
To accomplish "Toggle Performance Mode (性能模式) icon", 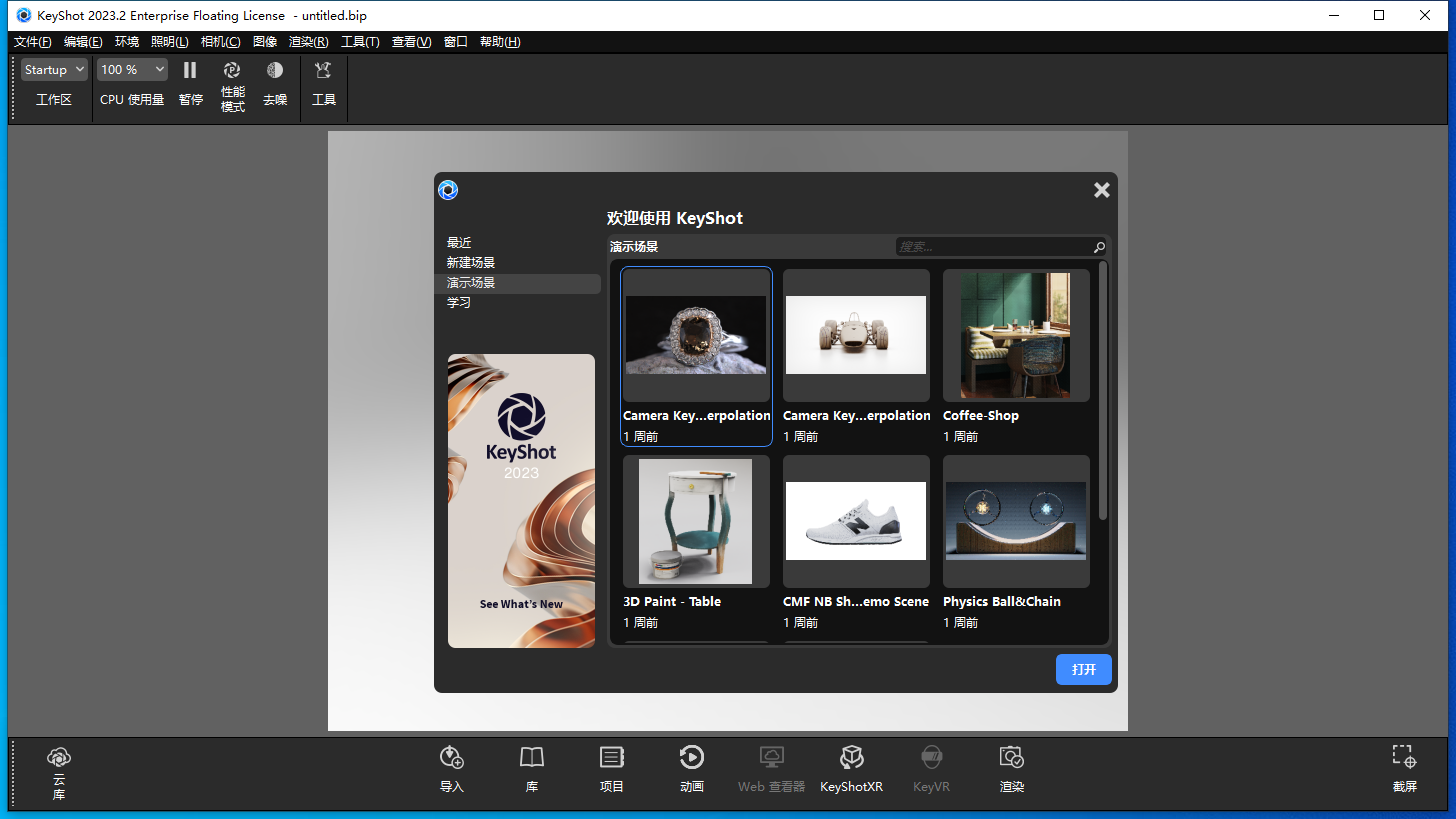I will 232,70.
